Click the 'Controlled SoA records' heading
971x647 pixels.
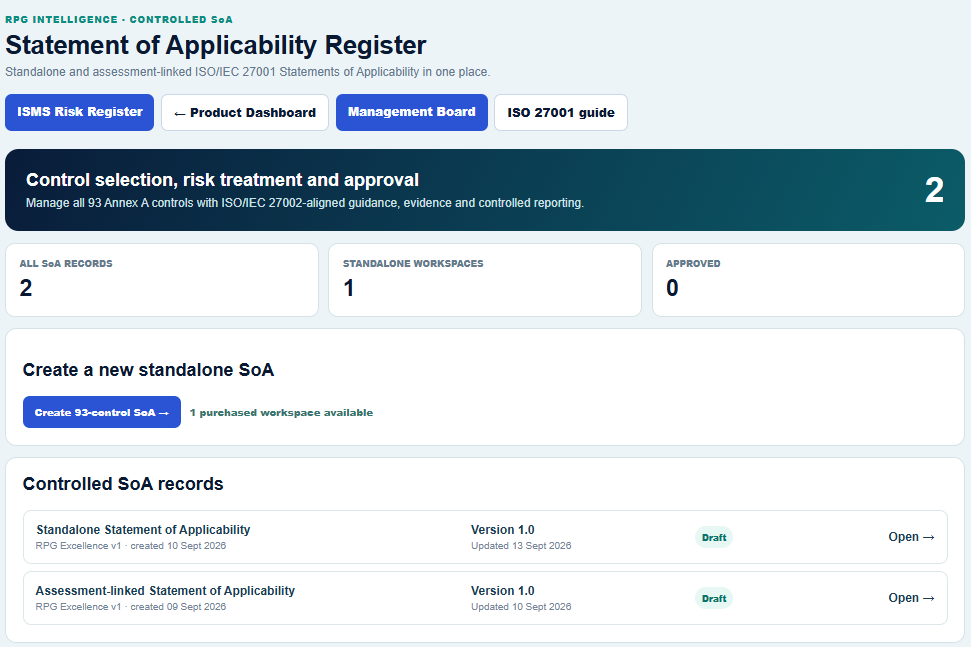tap(123, 484)
